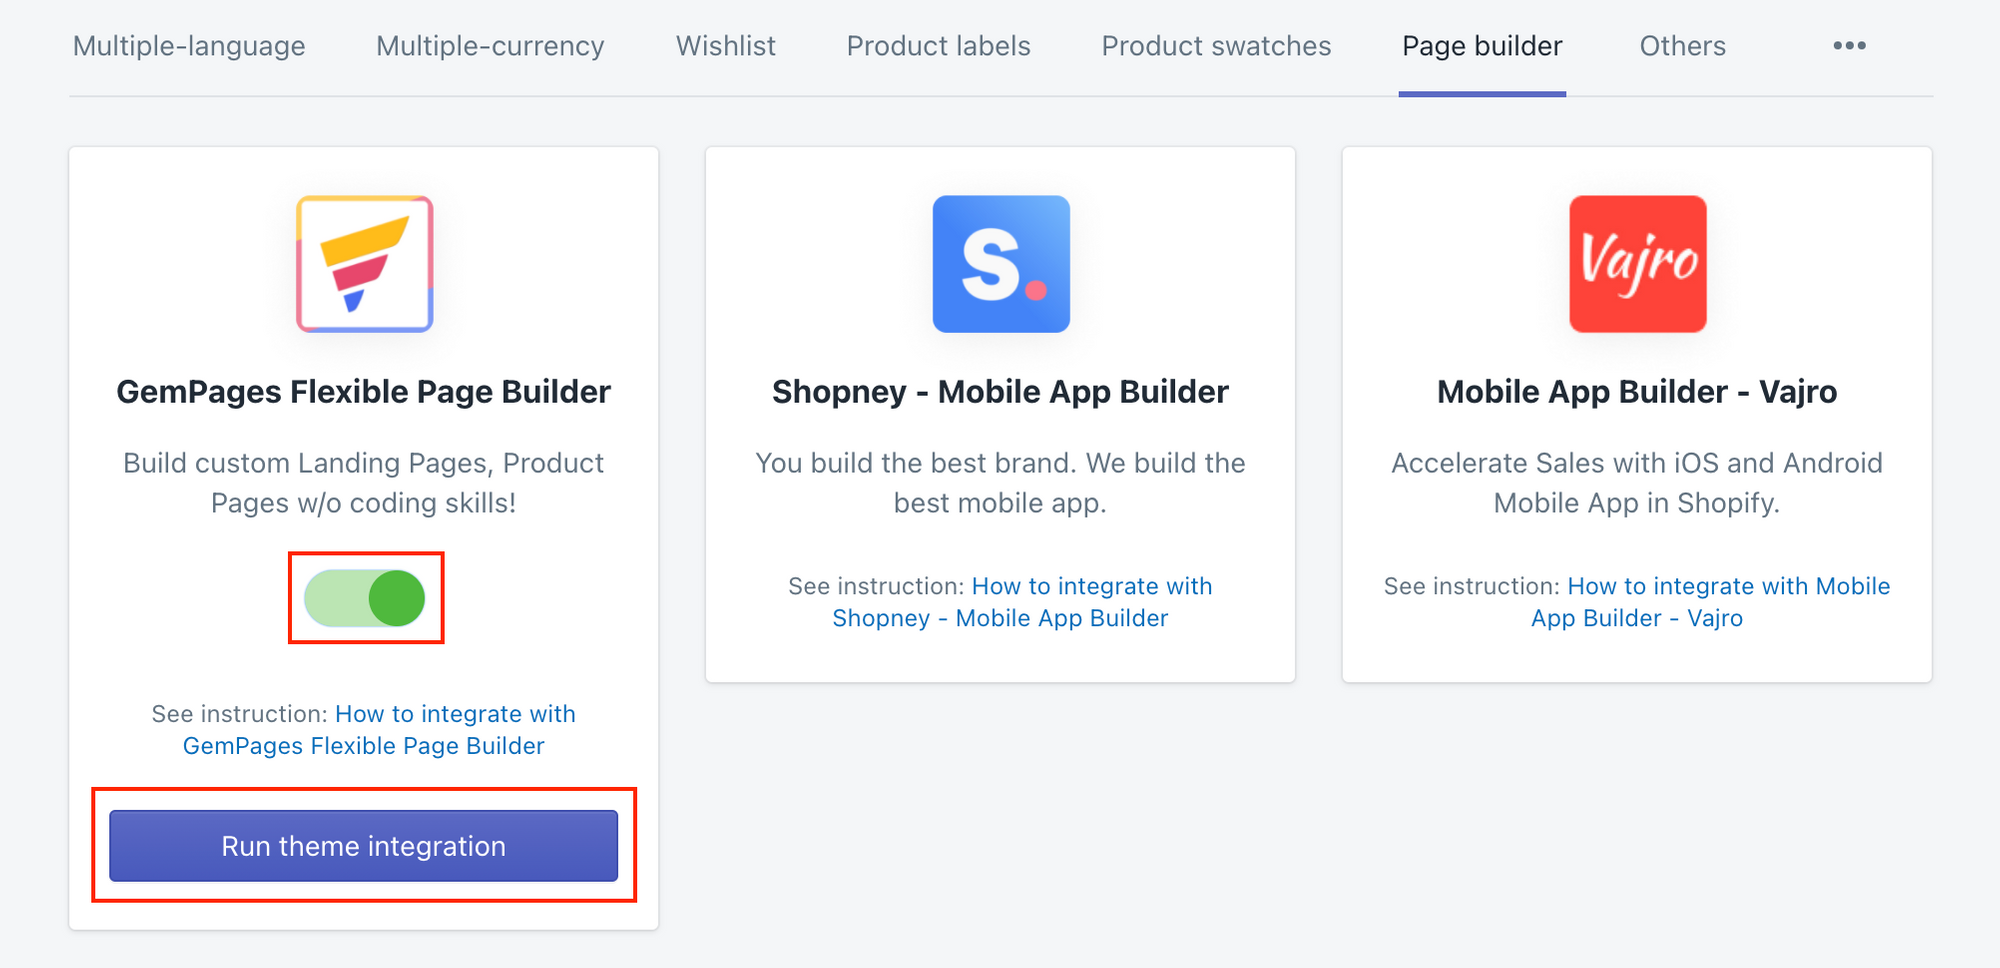This screenshot has width=2000, height=968.
Task: Click the GemPages Flexible Page Builder title
Action: (x=363, y=392)
